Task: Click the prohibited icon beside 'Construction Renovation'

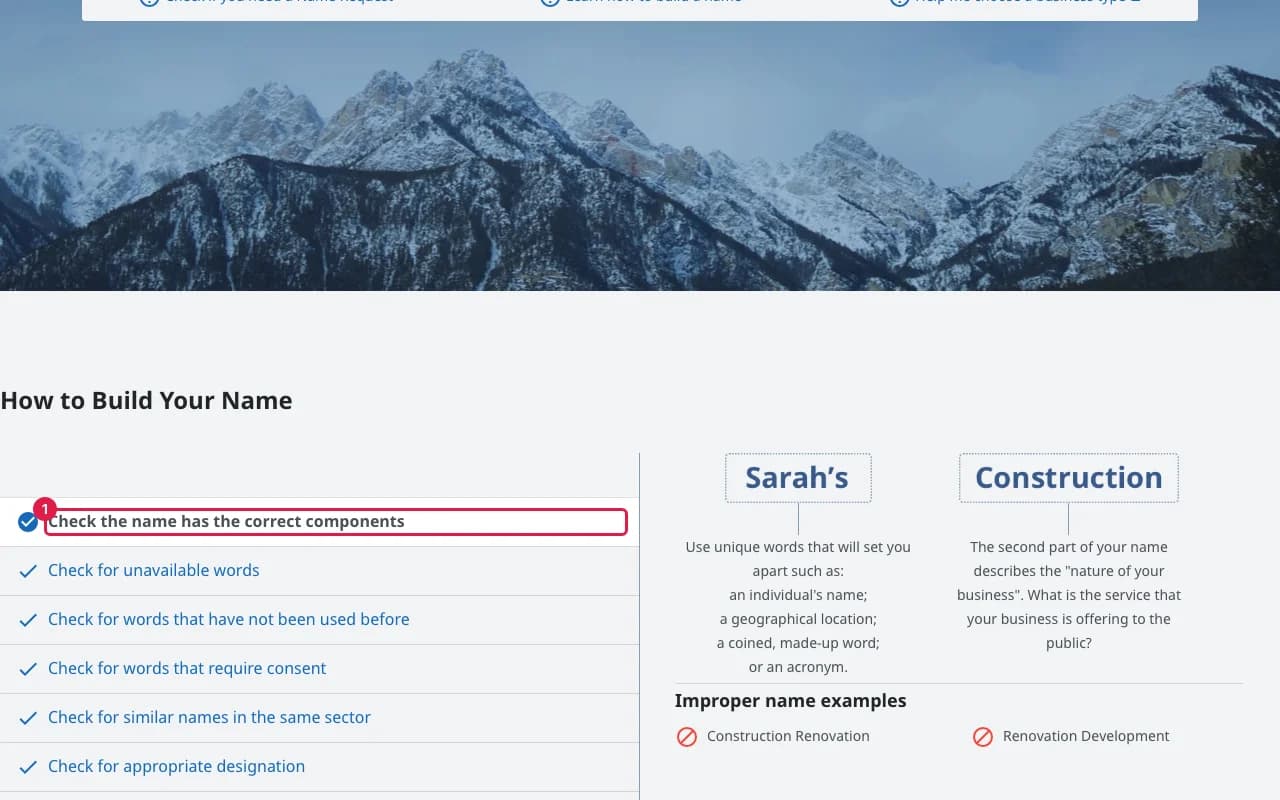Action: [687, 737]
